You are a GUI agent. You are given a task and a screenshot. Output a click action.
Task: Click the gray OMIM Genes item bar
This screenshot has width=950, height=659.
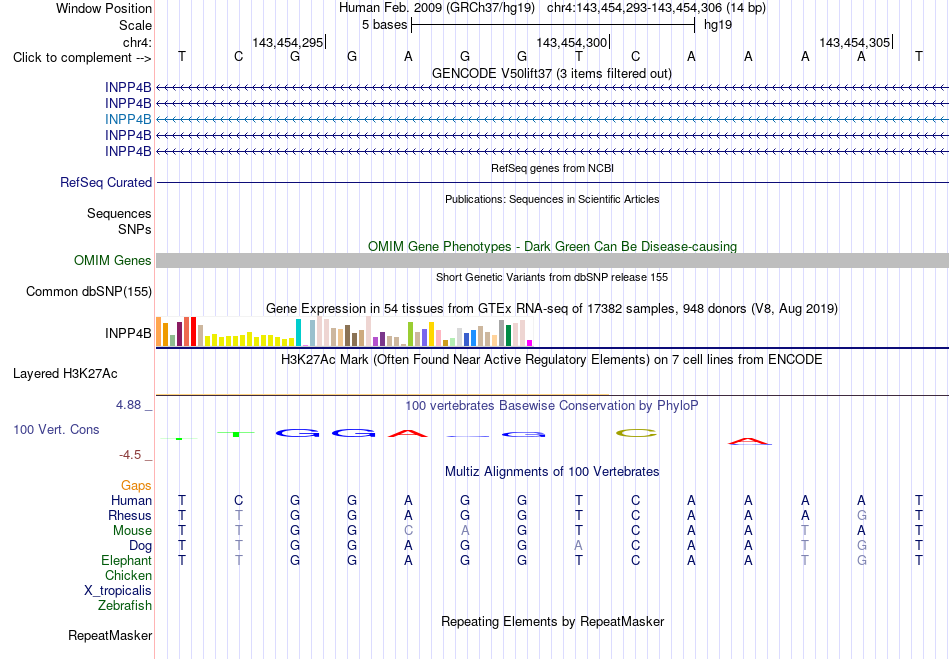[552, 260]
